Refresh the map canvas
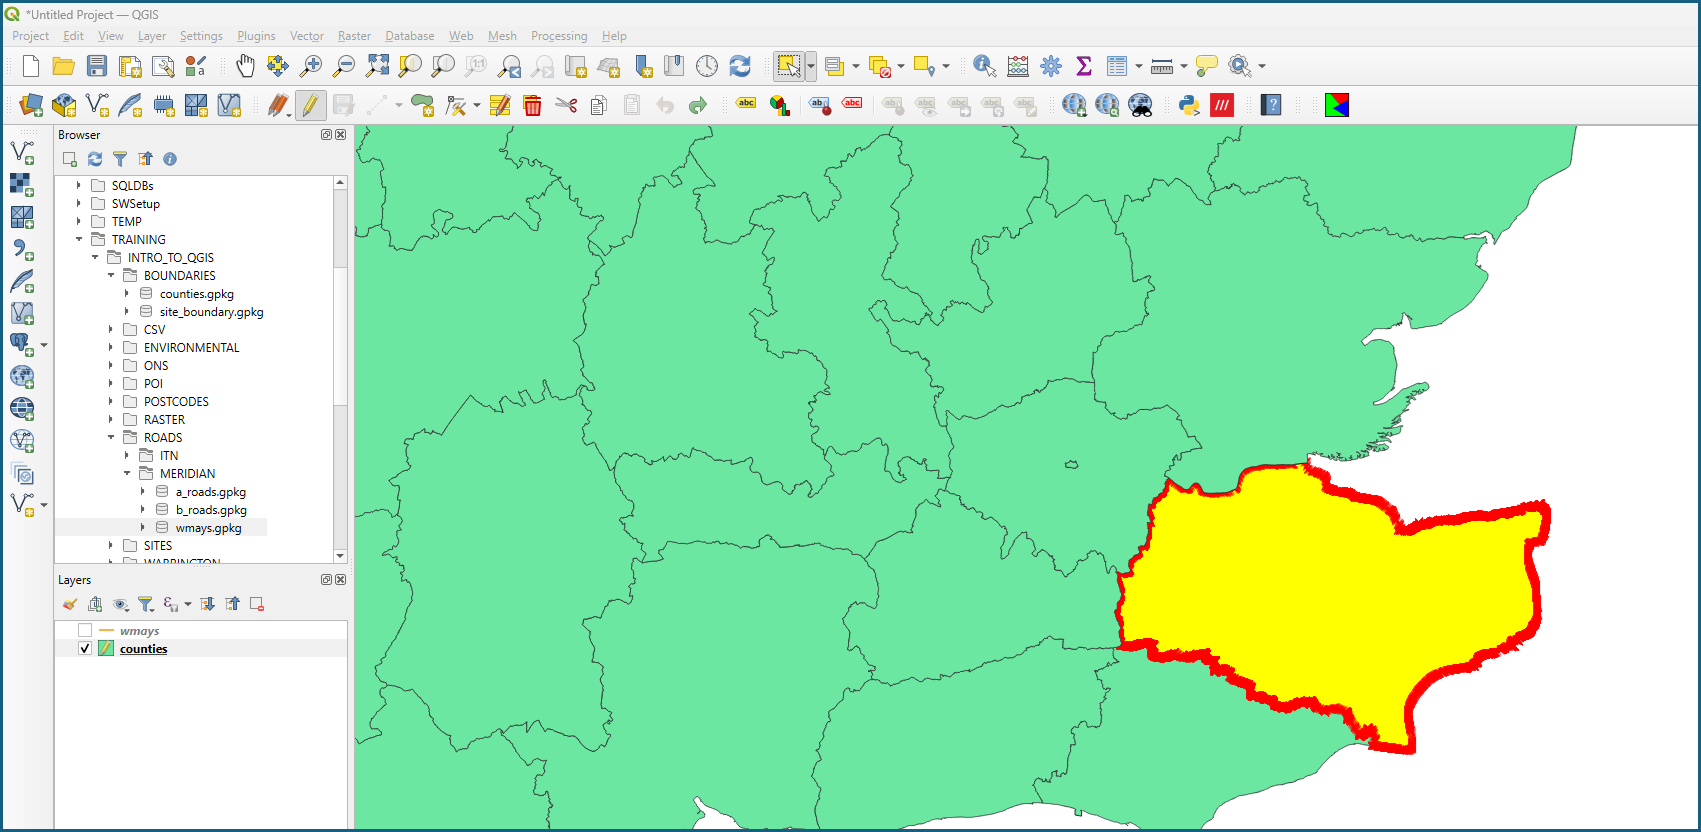 click(740, 66)
